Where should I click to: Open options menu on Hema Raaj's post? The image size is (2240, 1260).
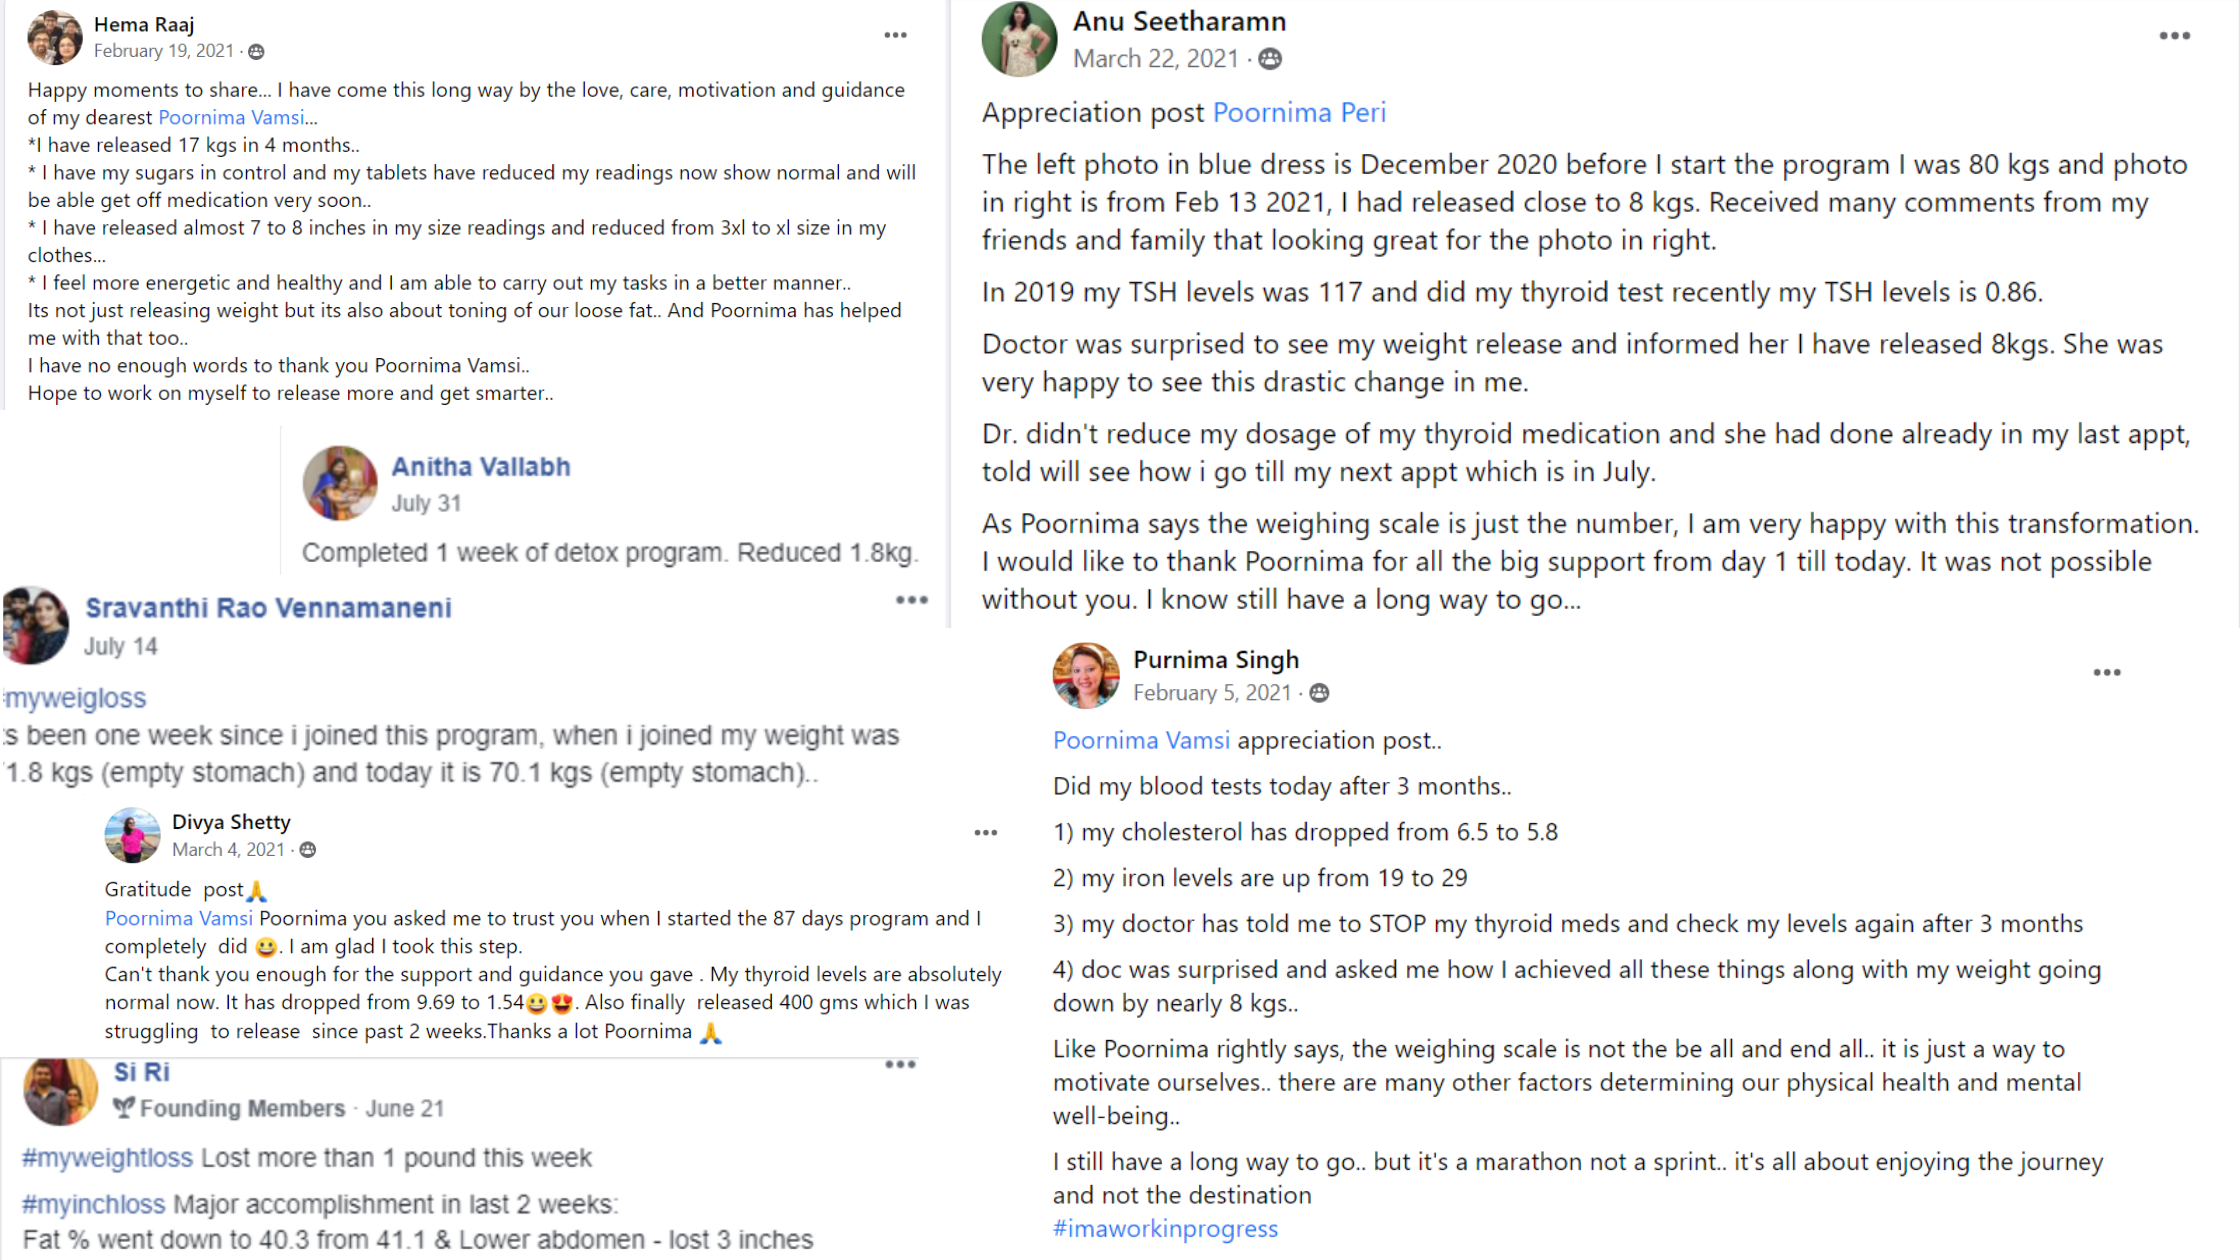tap(895, 35)
